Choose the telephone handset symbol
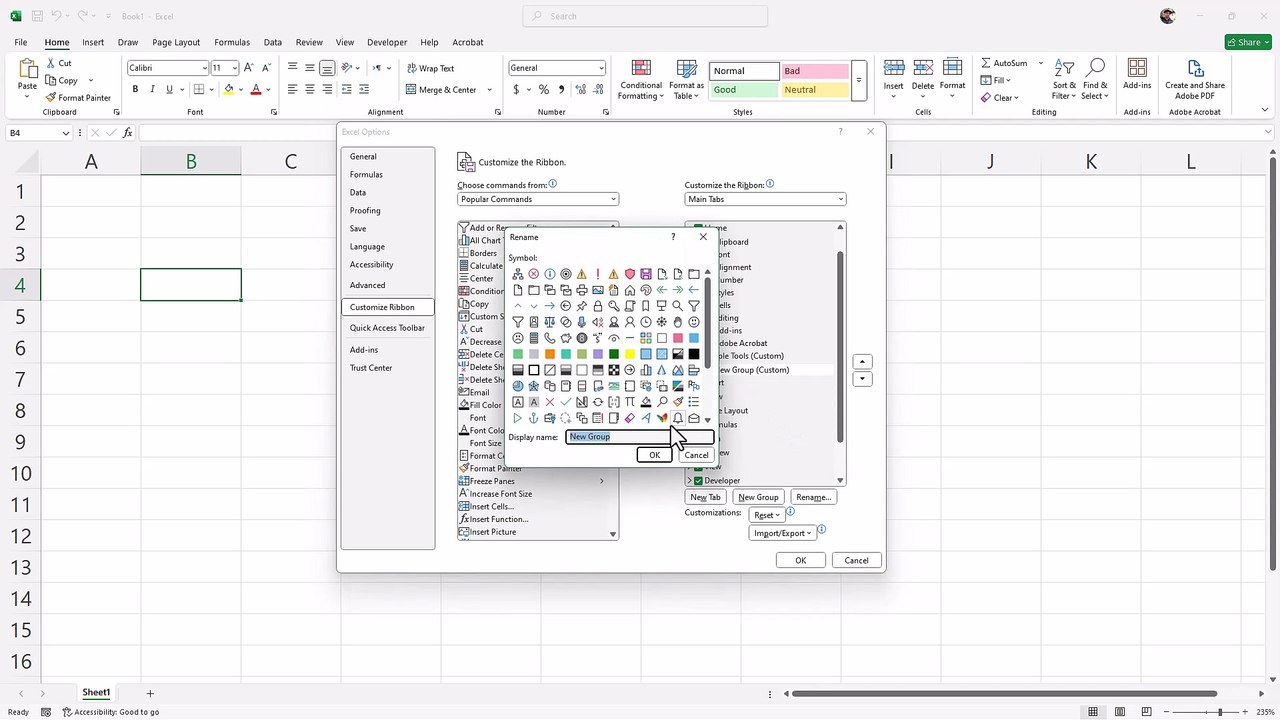1280x720 pixels. click(x=550, y=338)
